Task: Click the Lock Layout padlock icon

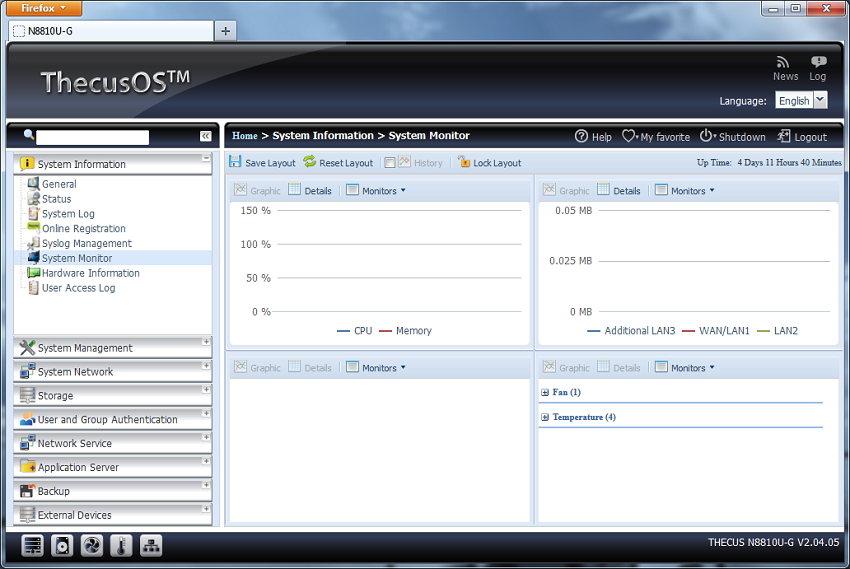Action: click(x=463, y=161)
